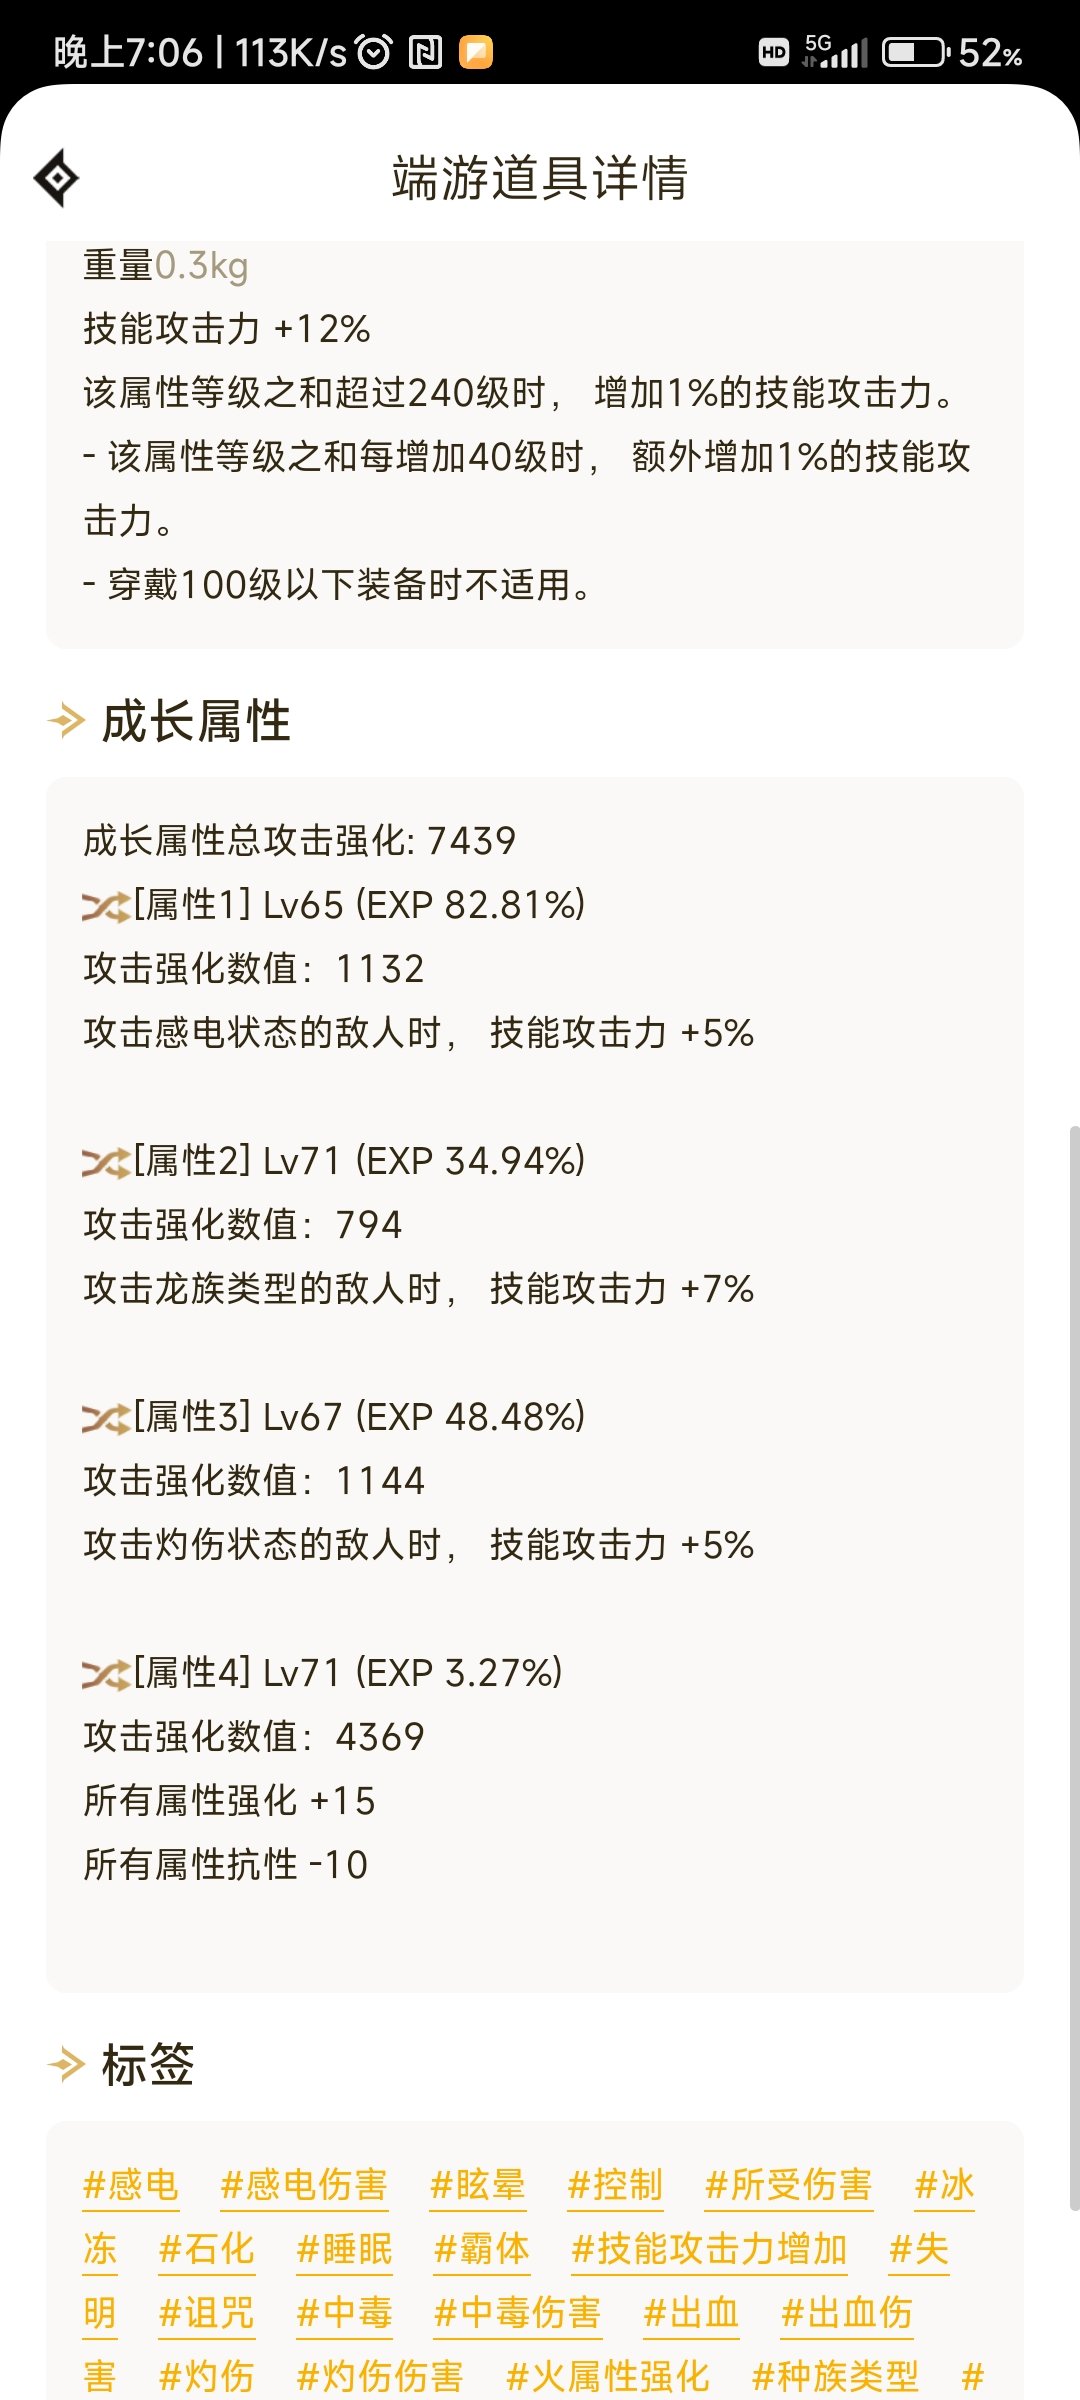Viewport: 1080px width, 2400px height.
Task: Tap the shuffle icon beside 属性3
Action: (x=106, y=1418)
